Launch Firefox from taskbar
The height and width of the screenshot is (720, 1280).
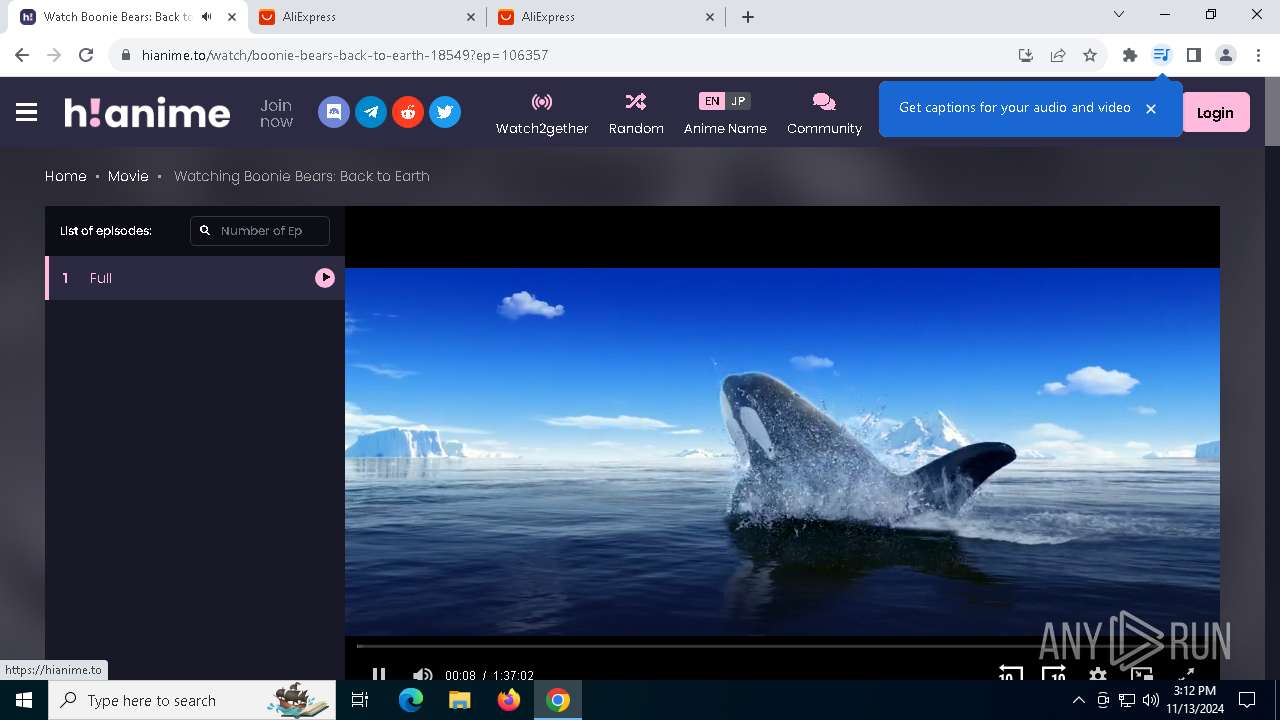point(509,700)
